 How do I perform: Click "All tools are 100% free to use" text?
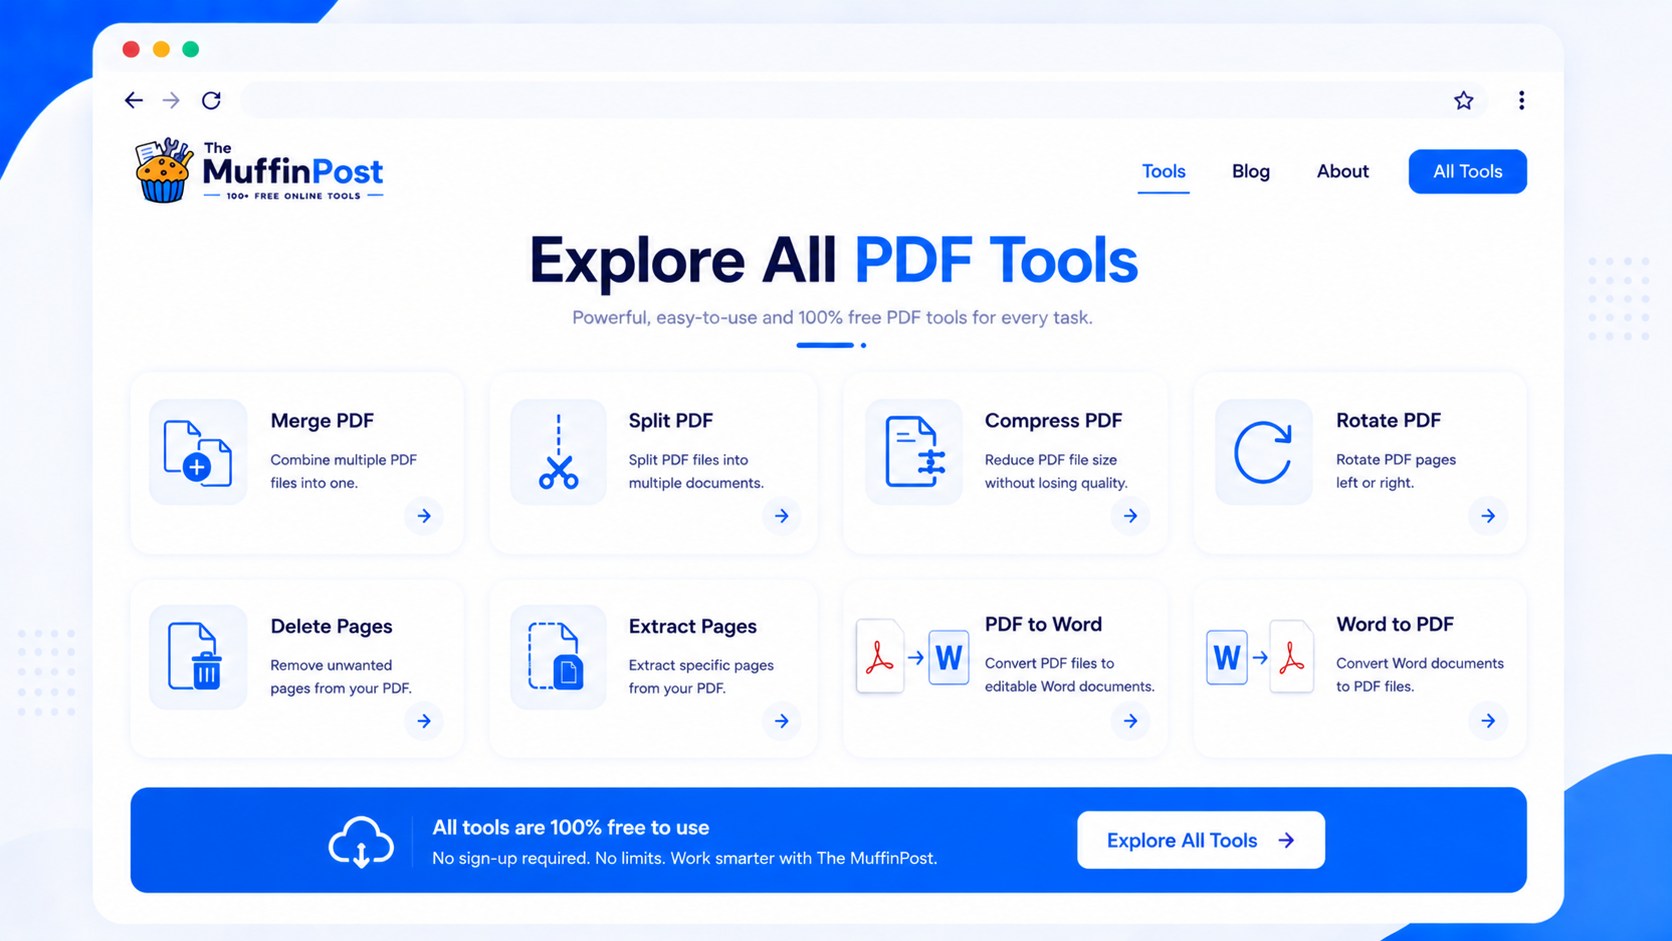click(x=570, y=827)
